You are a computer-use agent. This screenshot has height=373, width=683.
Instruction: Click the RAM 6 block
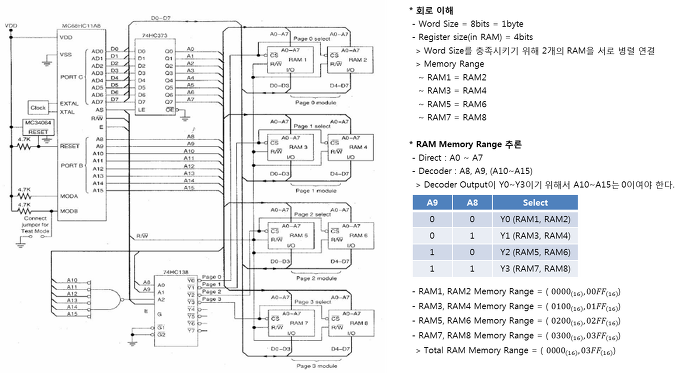[x=351, y=235]
